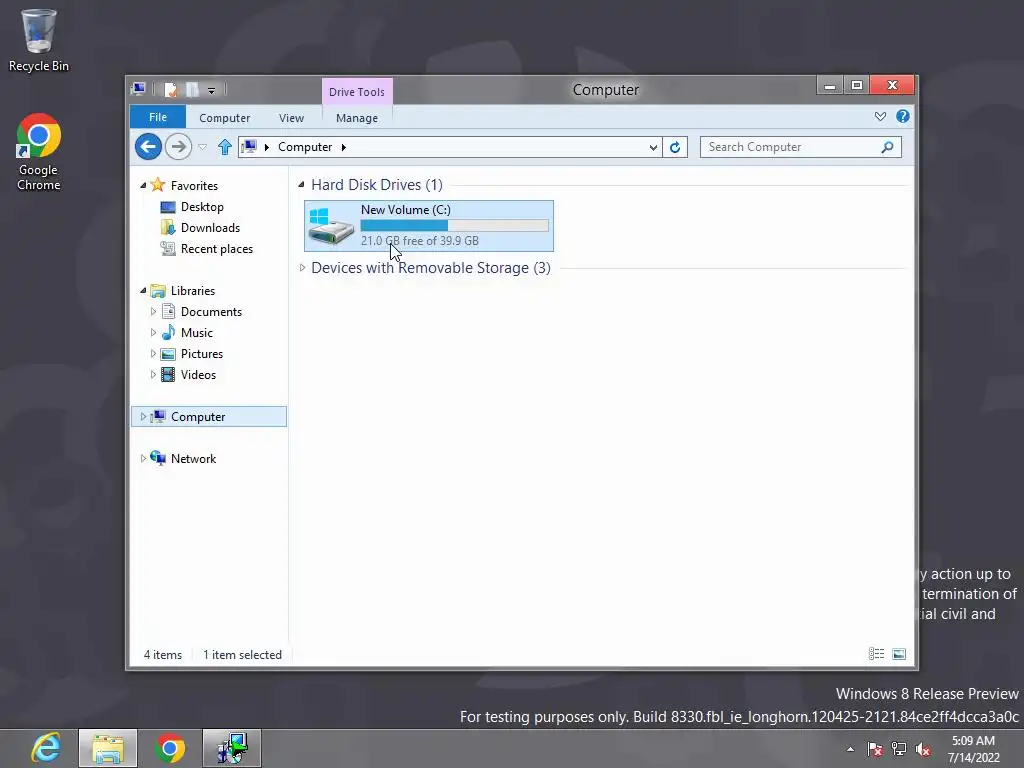Go back with the Back arrow button

pyautogui.click(x=148, y=146)
